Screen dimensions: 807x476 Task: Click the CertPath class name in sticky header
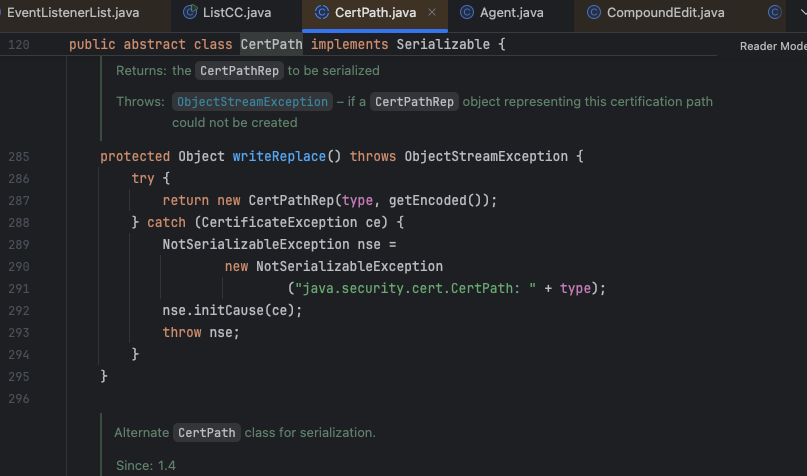point(271,45)
